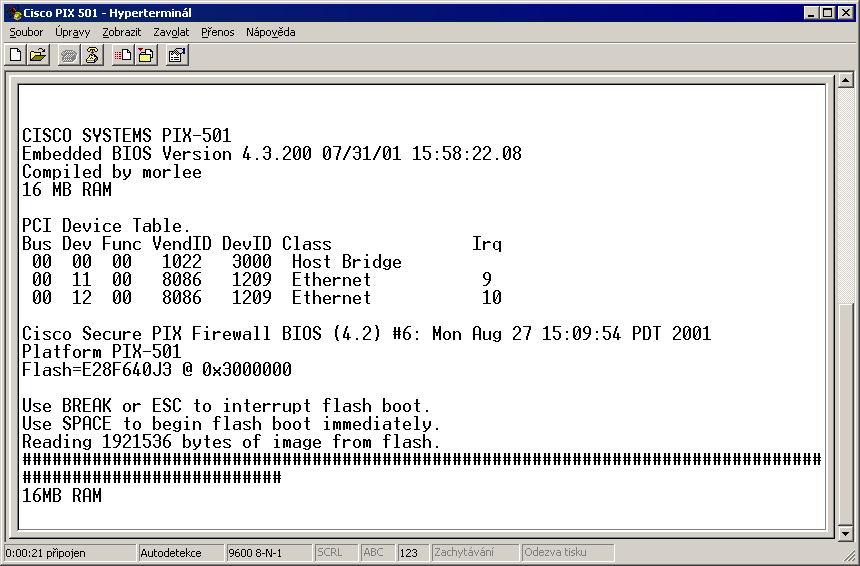Click the vertical scrollbar down arrow

845,533
